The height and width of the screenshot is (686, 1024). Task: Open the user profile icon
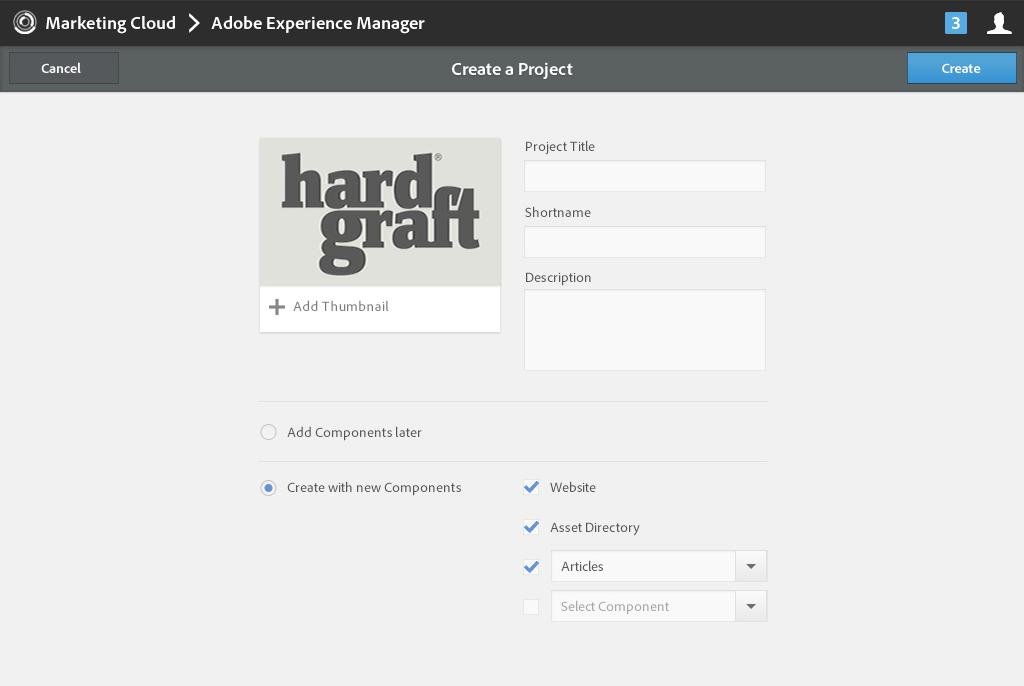(999, 23)
